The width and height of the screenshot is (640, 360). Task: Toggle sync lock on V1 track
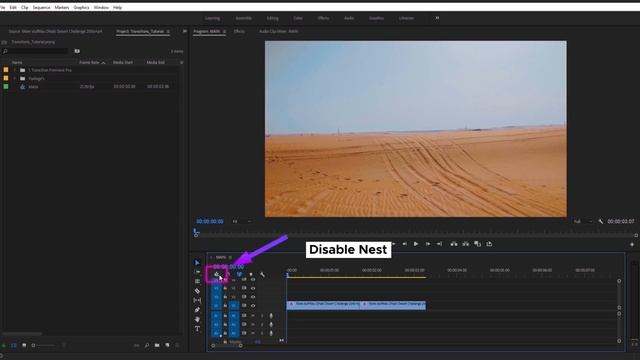tap(244, 305)
